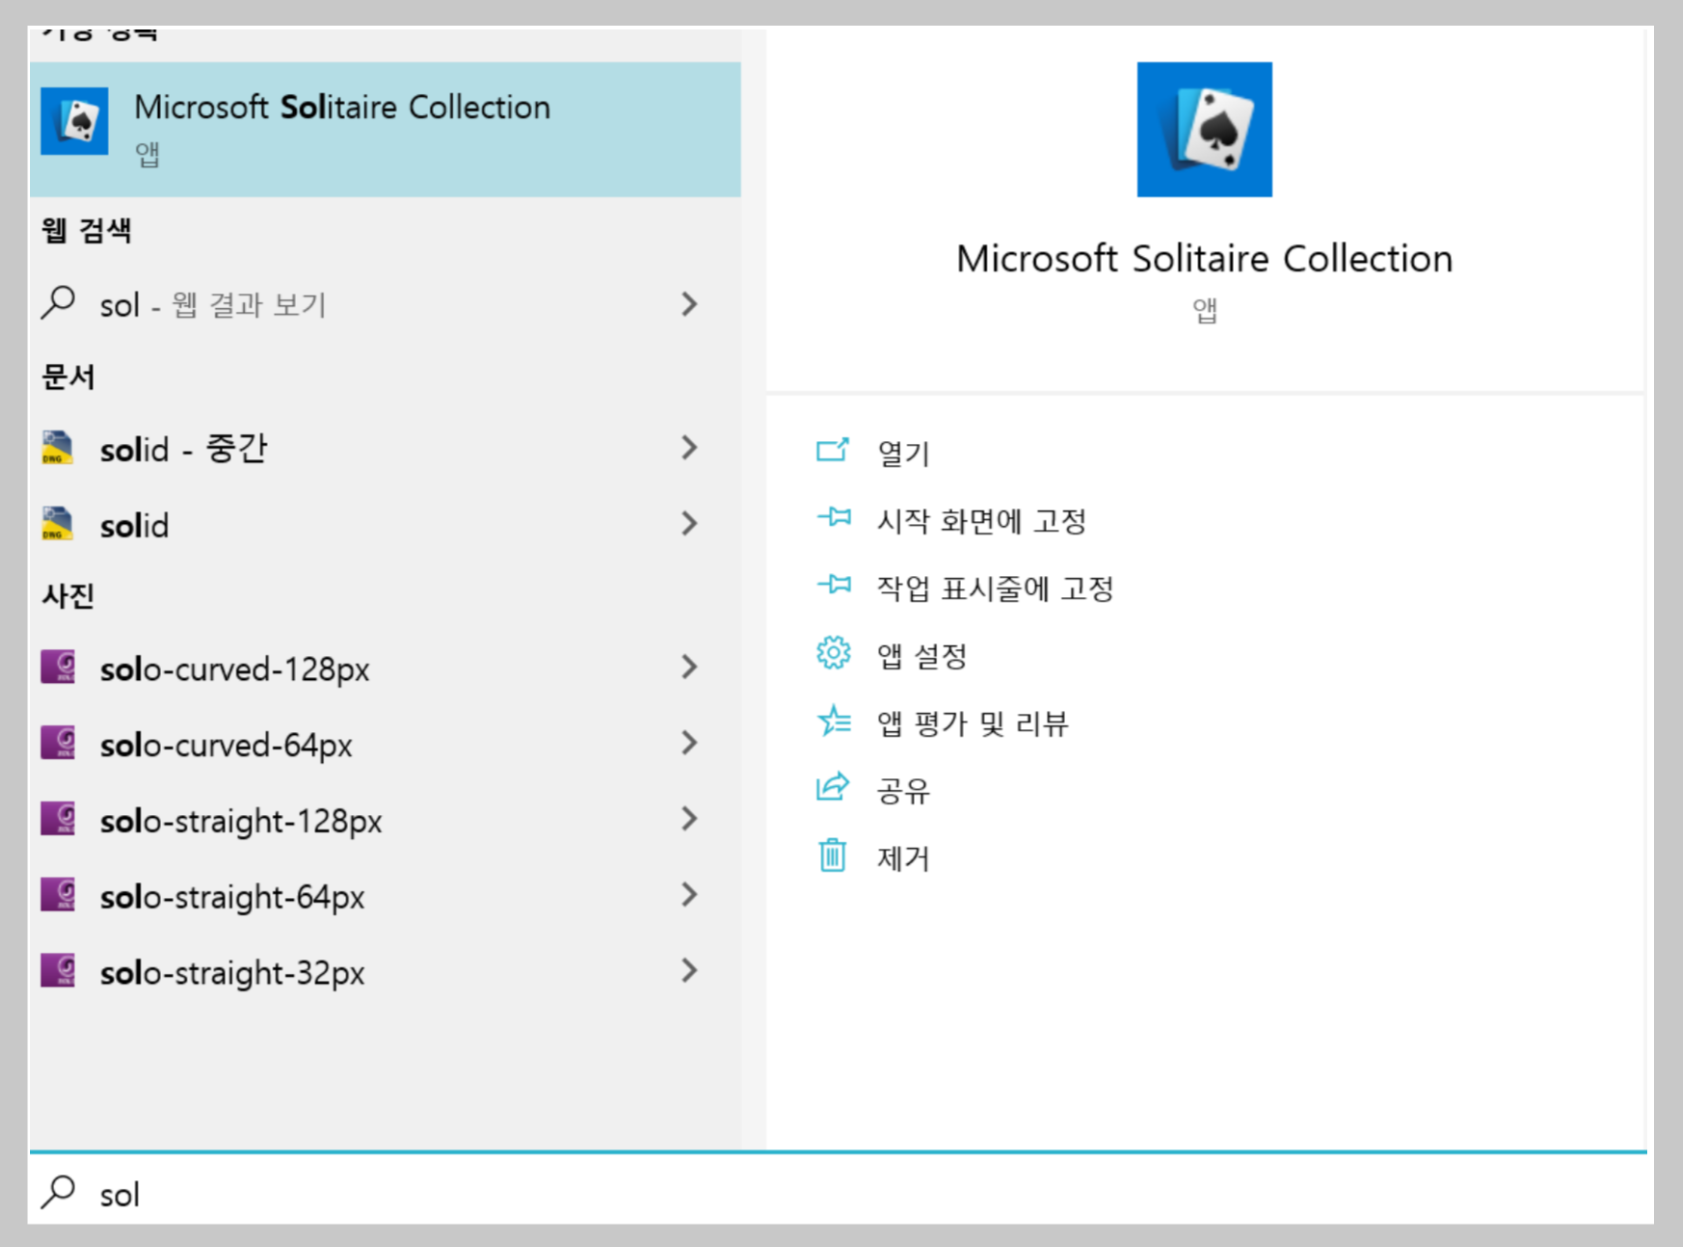The image size is (1683, 1247).
Task: Click the gear icon for 앱 설정
Action: (x=833, y=653)
